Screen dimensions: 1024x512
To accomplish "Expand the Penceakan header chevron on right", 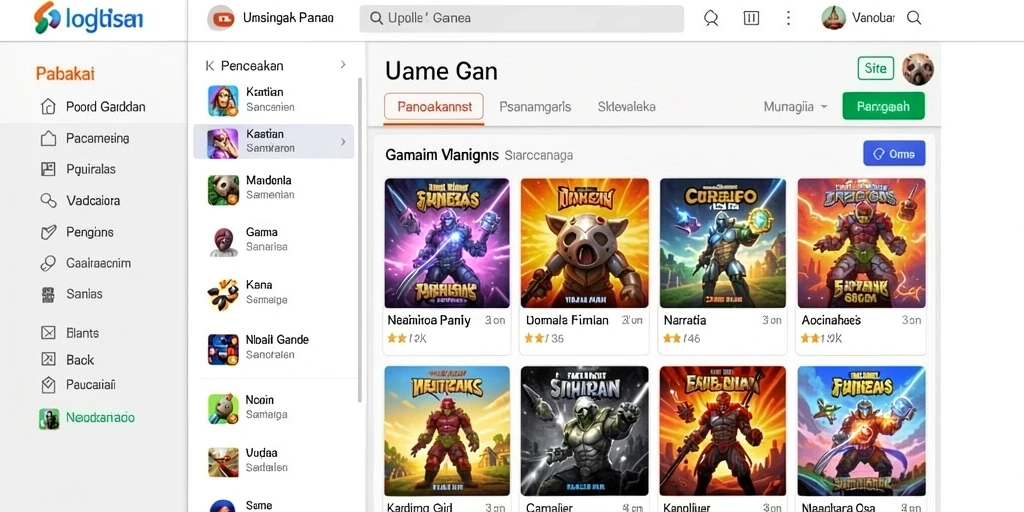I will (x=343, y=65).
